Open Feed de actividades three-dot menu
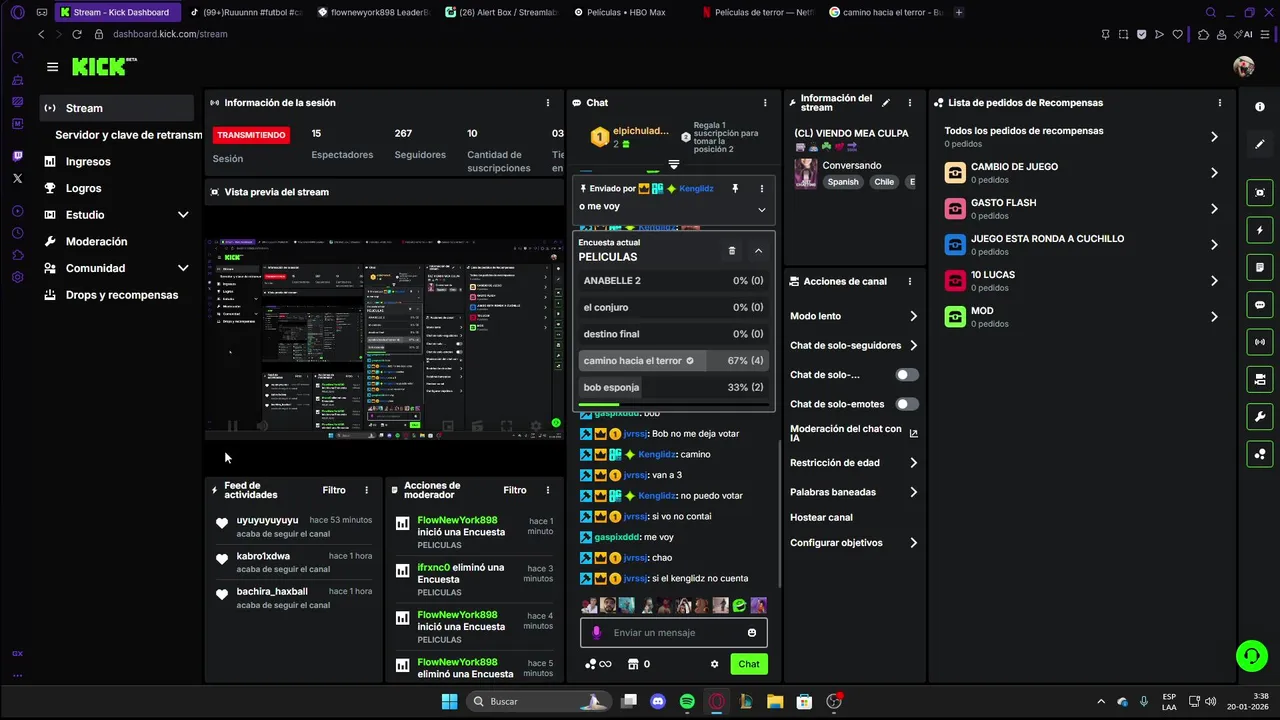The image size is (1280, 720). point(366,490)
